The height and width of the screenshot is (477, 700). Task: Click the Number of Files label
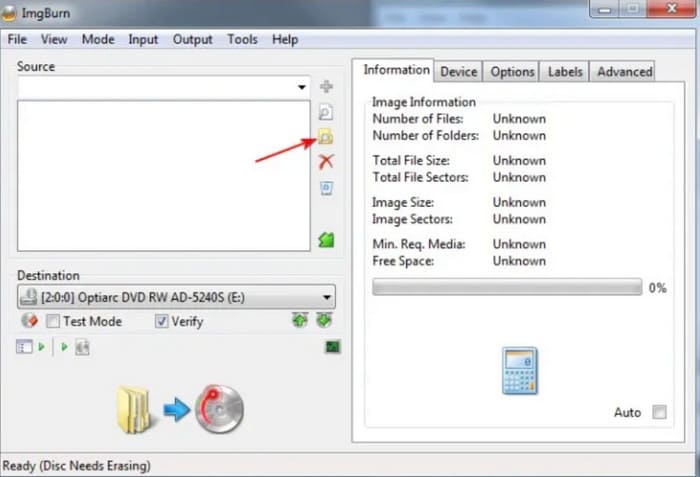point(418,119)
